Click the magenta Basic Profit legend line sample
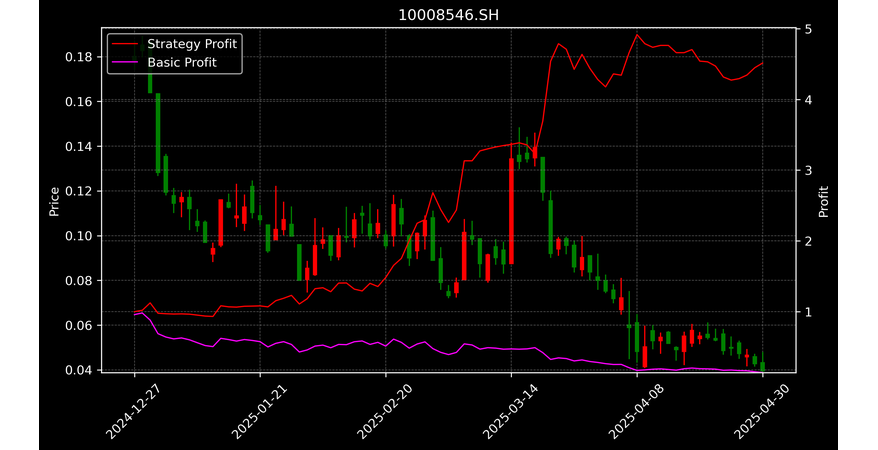Screen dimensions: 878x450 coord(124,63)
